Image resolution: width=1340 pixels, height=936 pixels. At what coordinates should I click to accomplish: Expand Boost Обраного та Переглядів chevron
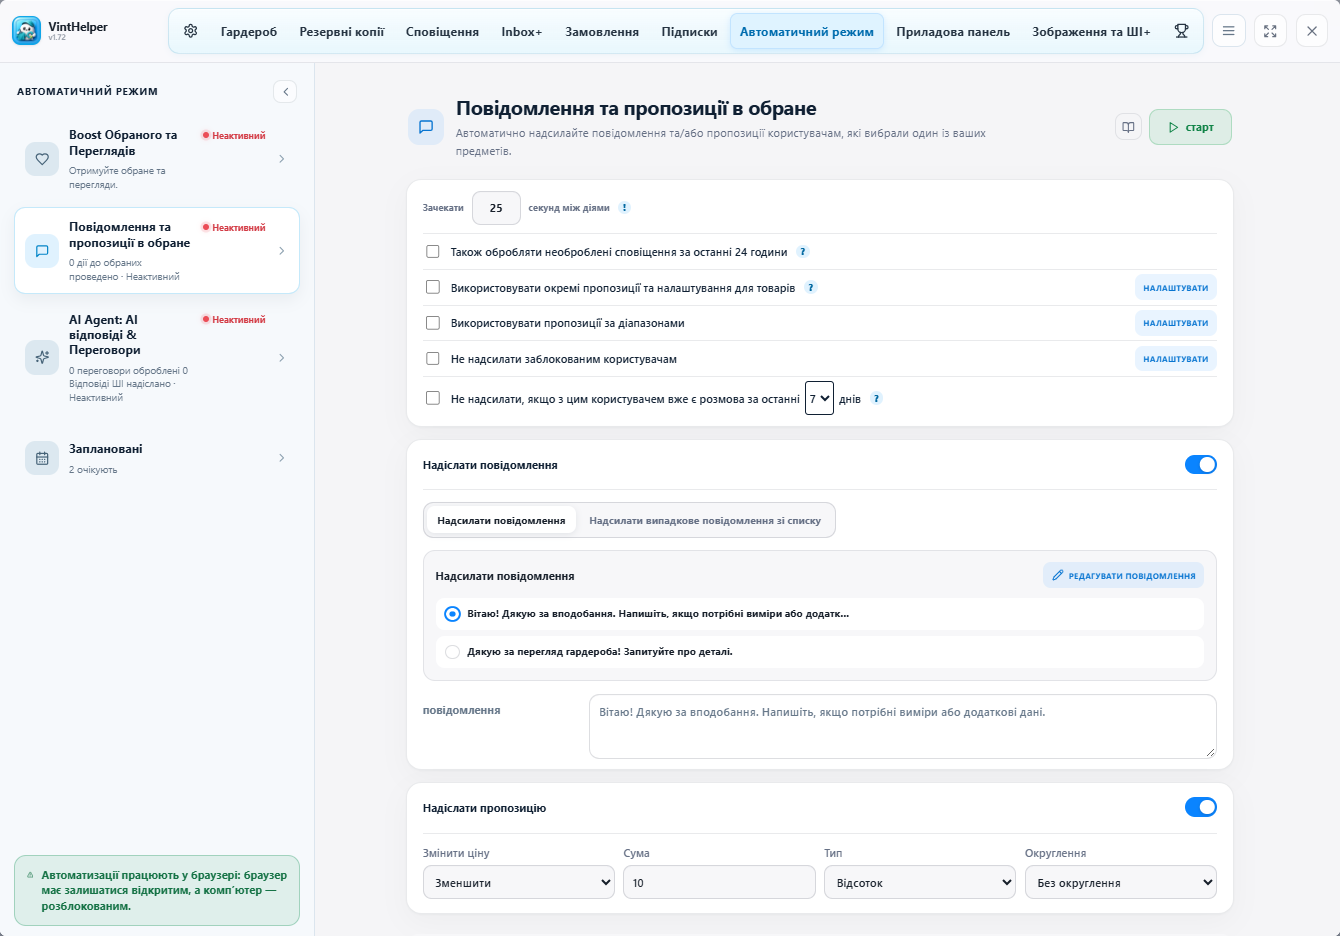pyautogui.click(x=282, y=159)
